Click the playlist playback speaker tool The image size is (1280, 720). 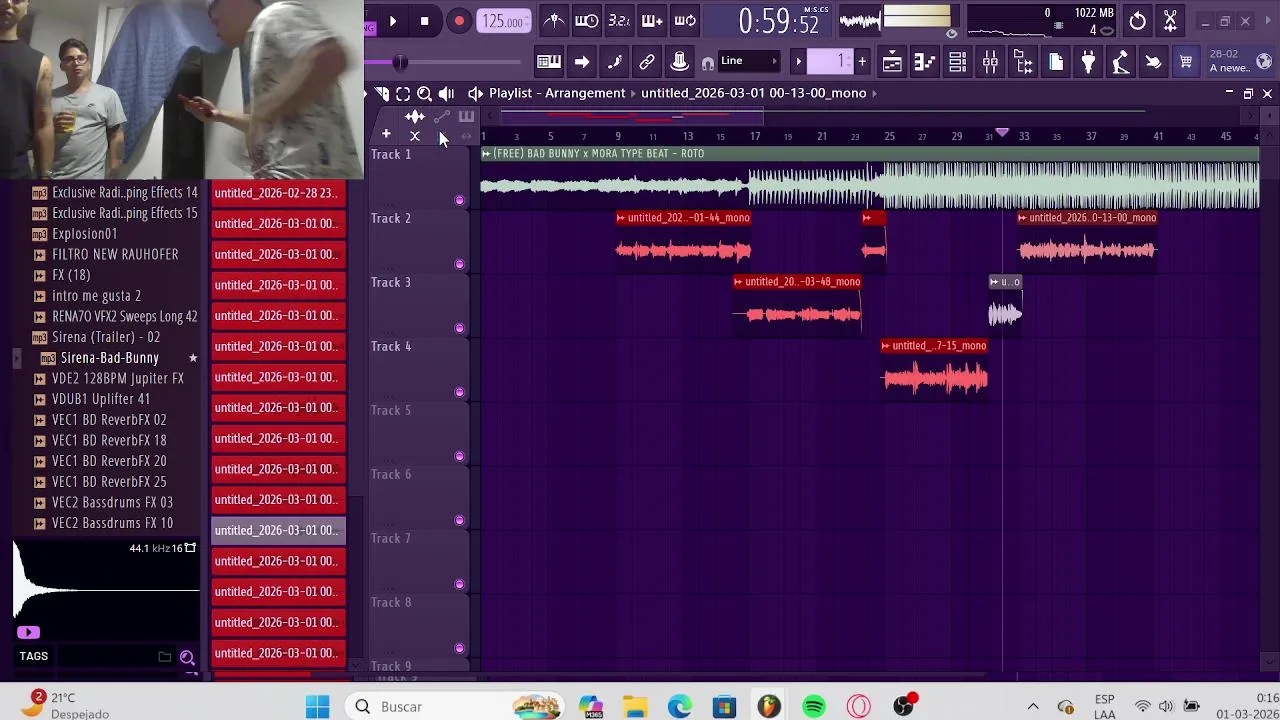[x=446, y=93]
